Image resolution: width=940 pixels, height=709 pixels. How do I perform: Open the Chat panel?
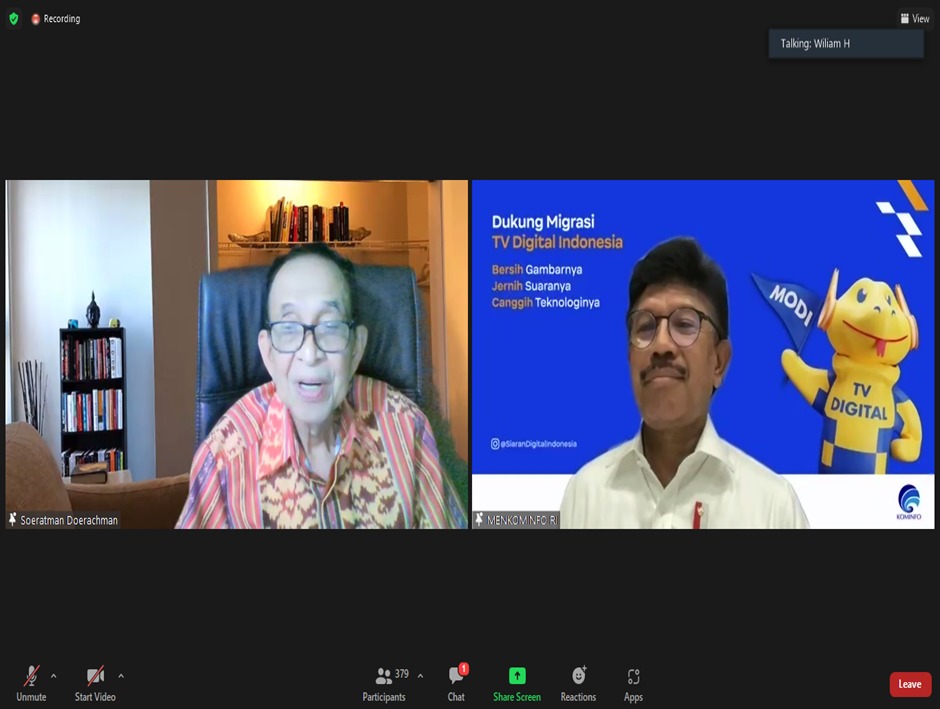click(x=456, y=683)
